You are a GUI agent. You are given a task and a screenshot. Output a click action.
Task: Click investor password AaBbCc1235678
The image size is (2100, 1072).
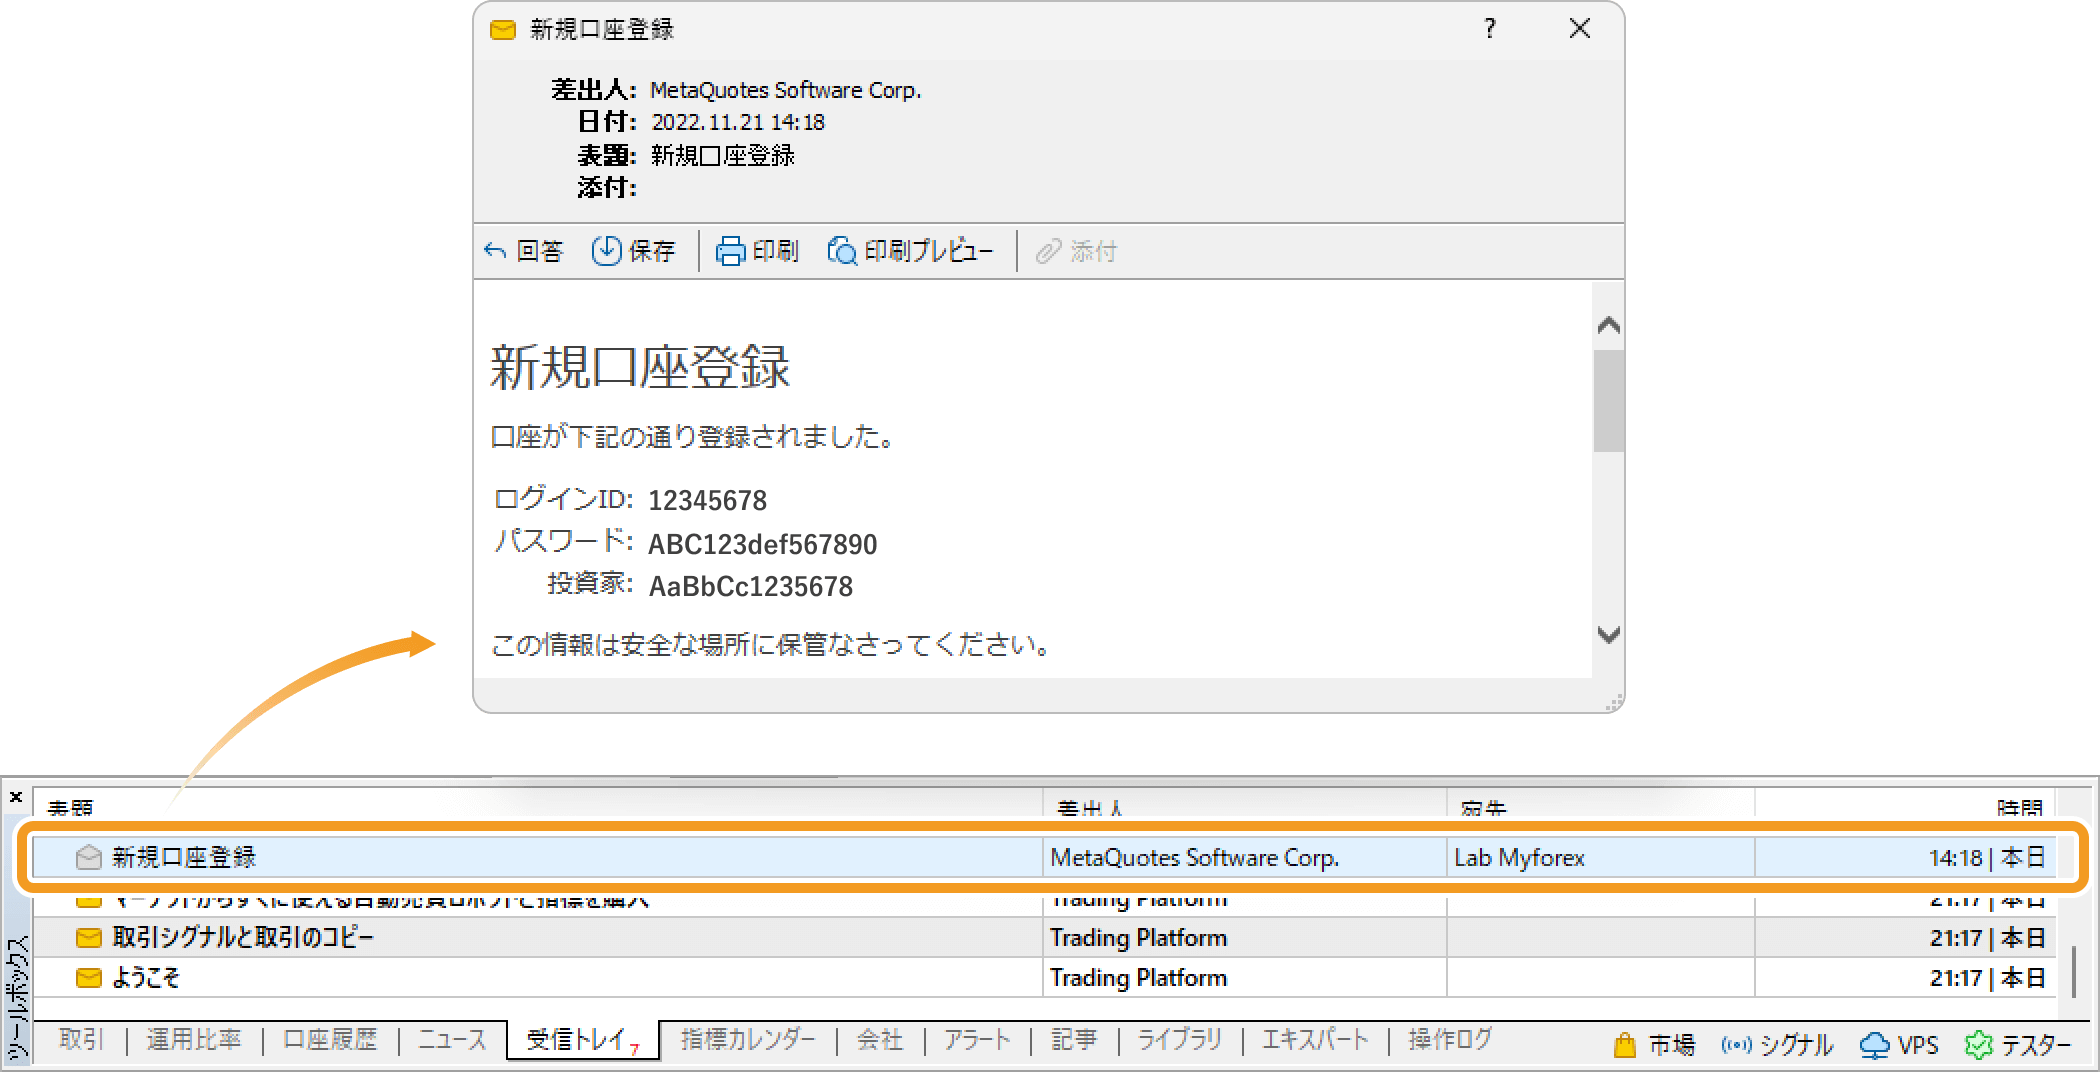[751, 586]
